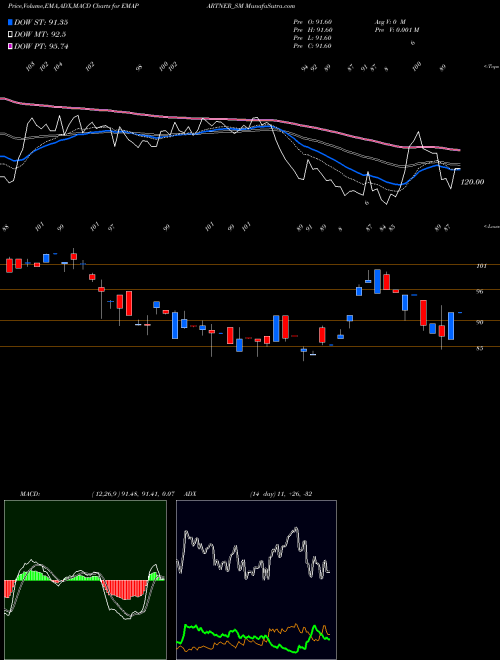500x660 pixels.
Task: Click the magenta DOW PT legend swatch
Action: coord(10,46)
